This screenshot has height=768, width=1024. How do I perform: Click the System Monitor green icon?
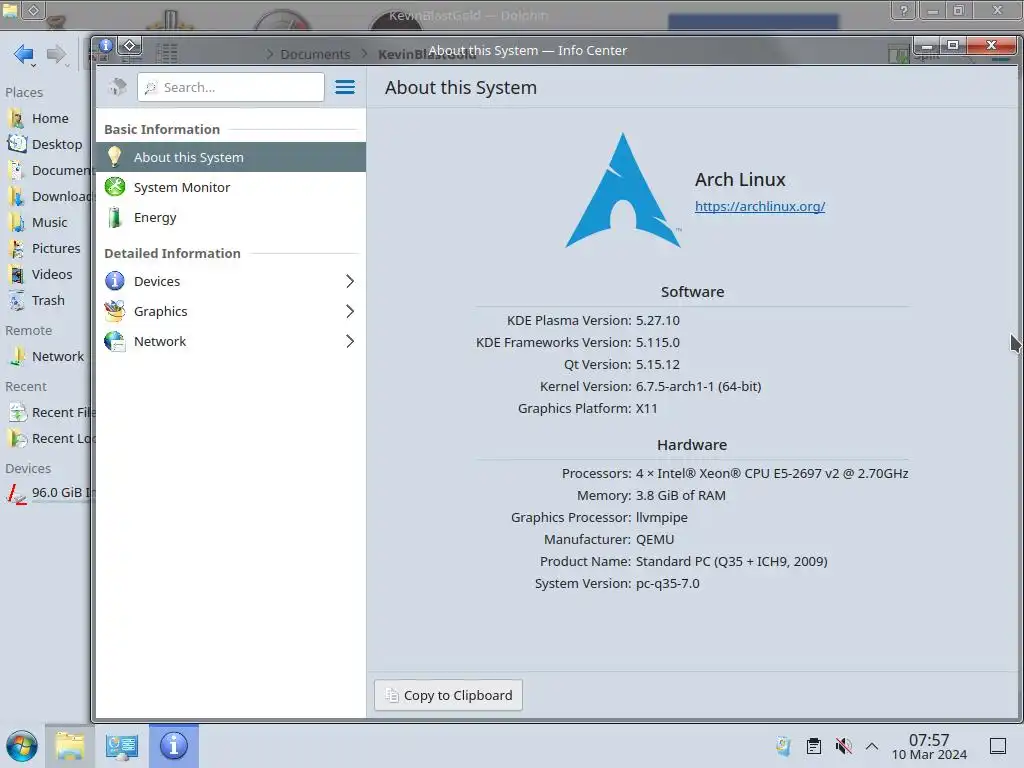tap(115, 187)
